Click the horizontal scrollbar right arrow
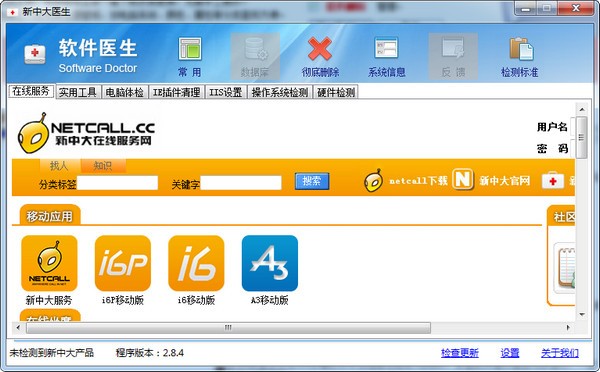 [x=568, y=328]
